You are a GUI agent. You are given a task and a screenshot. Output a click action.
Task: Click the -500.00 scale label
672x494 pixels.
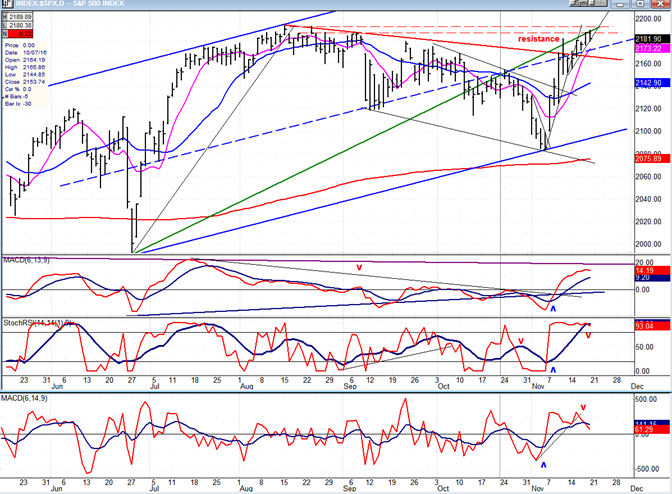tap(646, 469)
